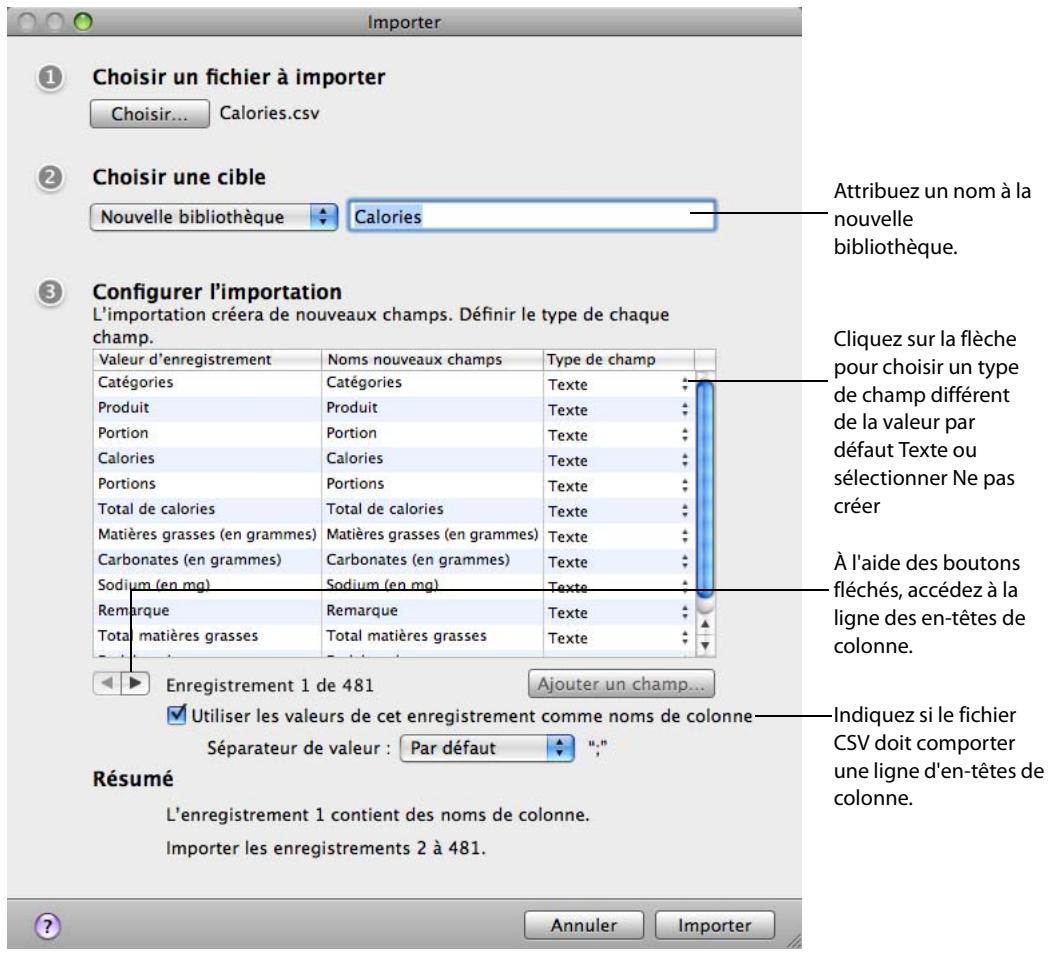The height and width of the screenshot is (953, 1051).
Task: Open the Nouvelle bibliothèque target dropdown
Action: 213,216
